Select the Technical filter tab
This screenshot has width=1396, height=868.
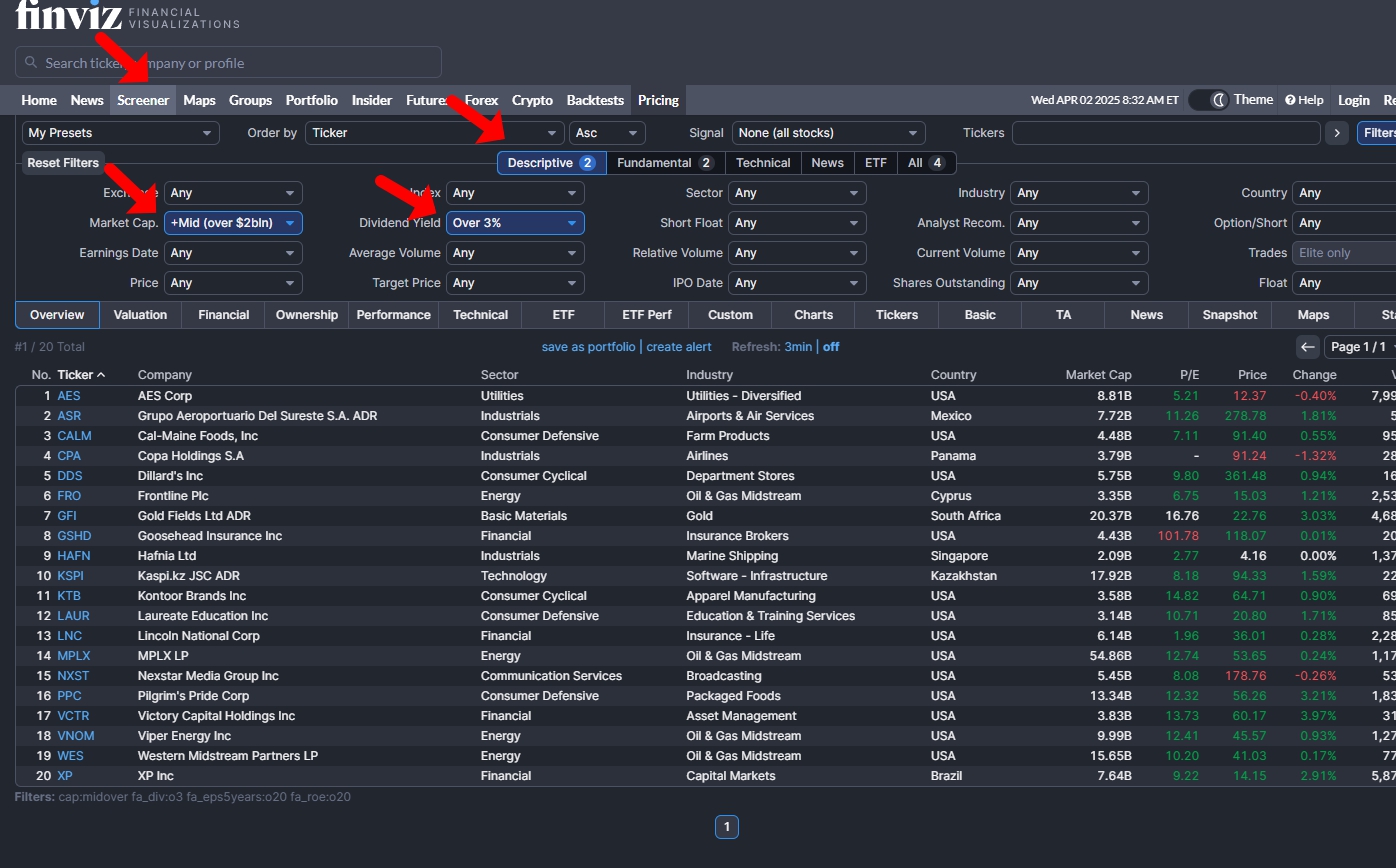point(763,163)
